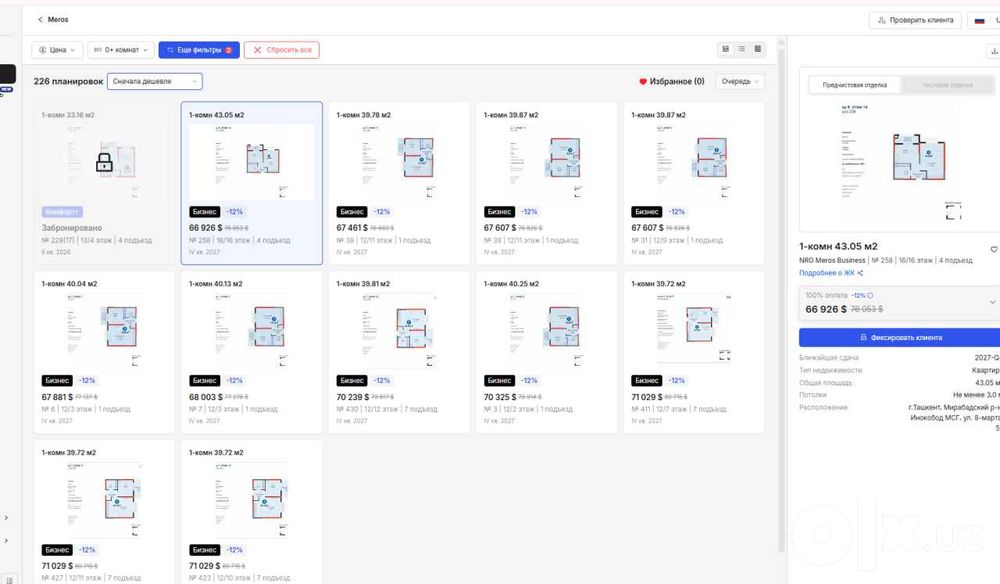The image size is (1000, 584).
Task: Select the Чистовая отделка tab
Action: [948, 85]
